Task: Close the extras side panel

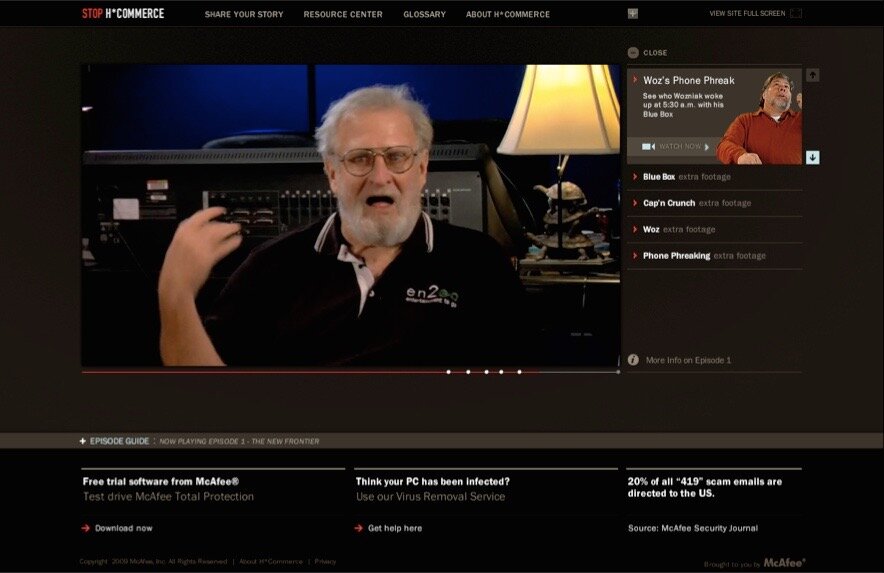Action: click(x=647, y=52)
